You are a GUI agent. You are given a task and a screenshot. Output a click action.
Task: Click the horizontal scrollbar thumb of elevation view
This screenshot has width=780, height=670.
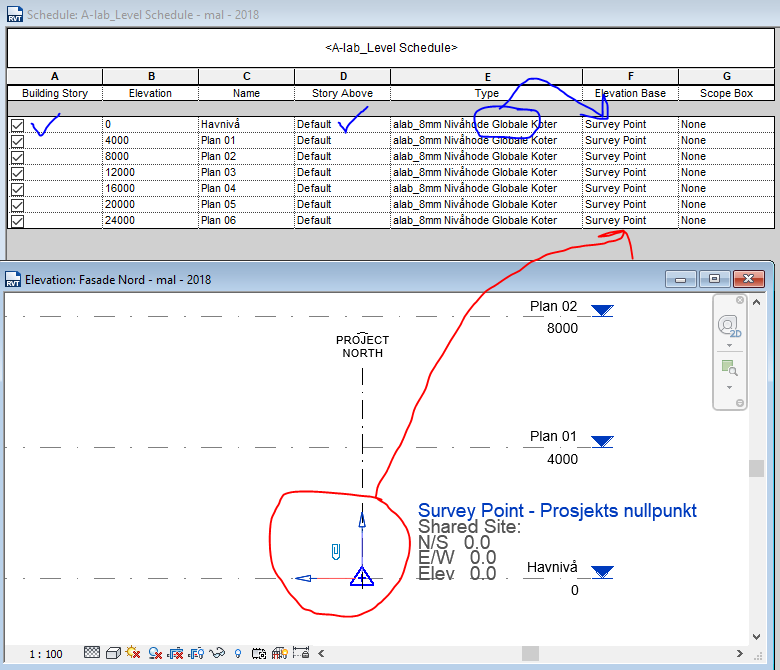530,653
